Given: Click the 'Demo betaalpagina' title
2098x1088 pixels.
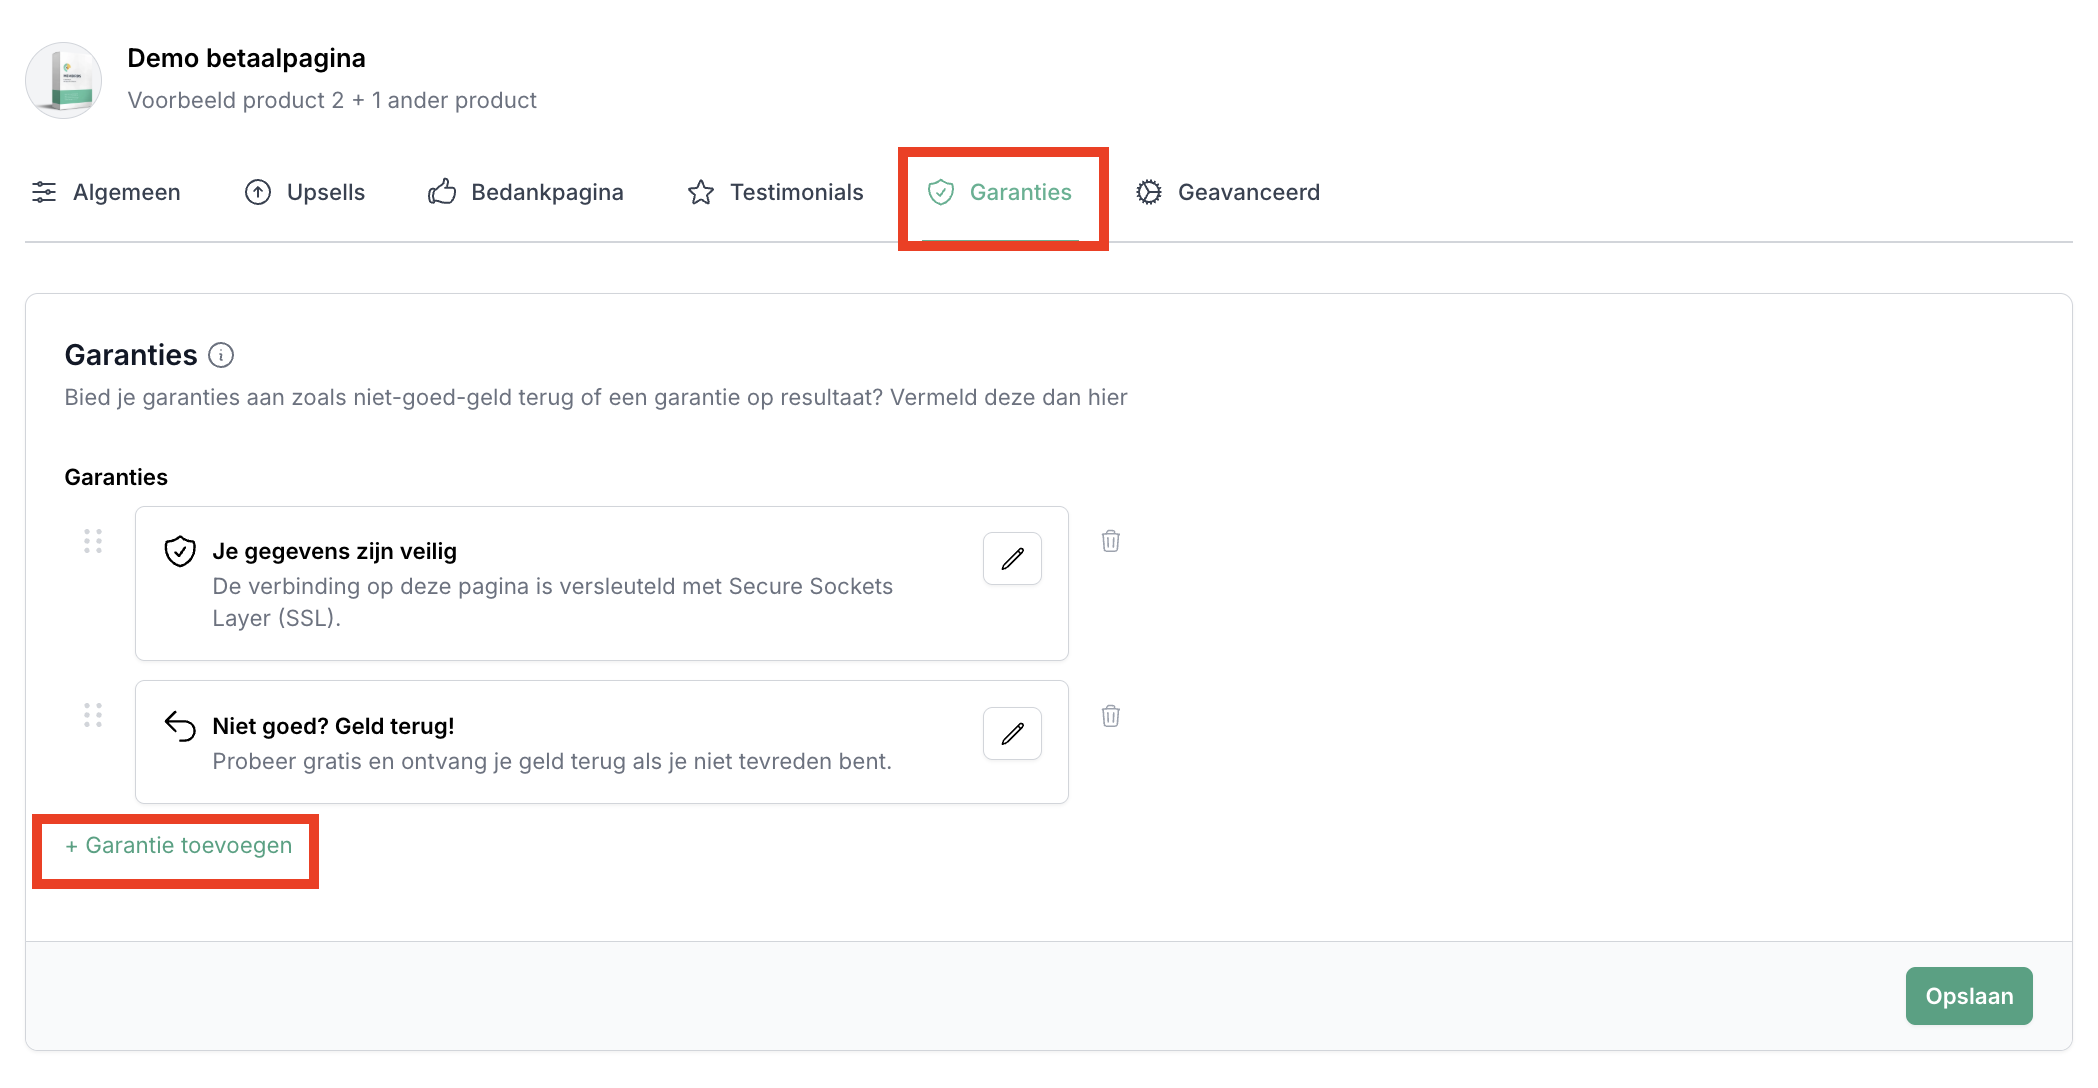Looking at the screenshot, I should point(246,58).
